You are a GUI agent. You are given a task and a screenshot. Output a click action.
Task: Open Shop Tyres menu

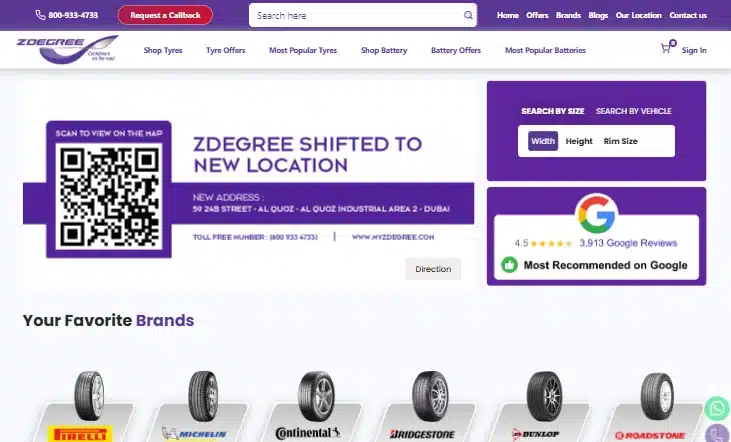click(163, 50)
